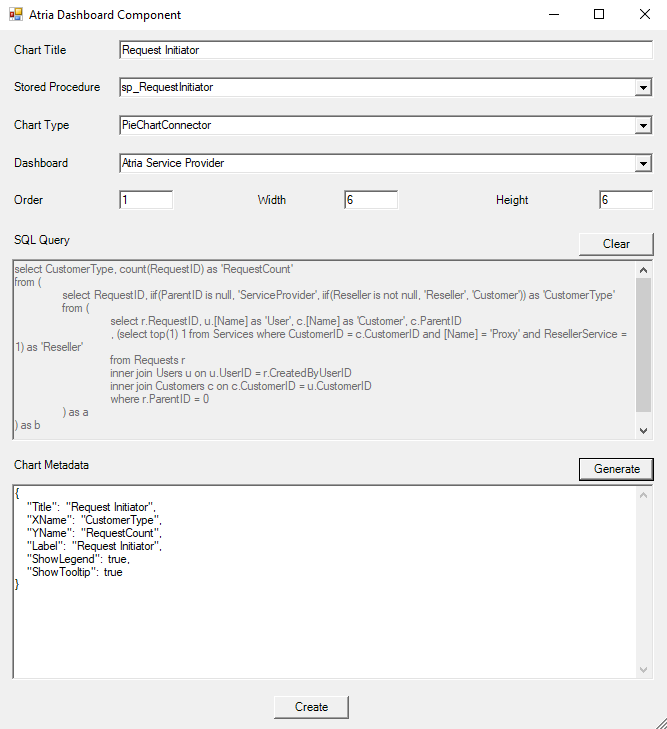
Task: Click the "select CustomerType, count(RequestID)" line
Action: tap(154, 269)
